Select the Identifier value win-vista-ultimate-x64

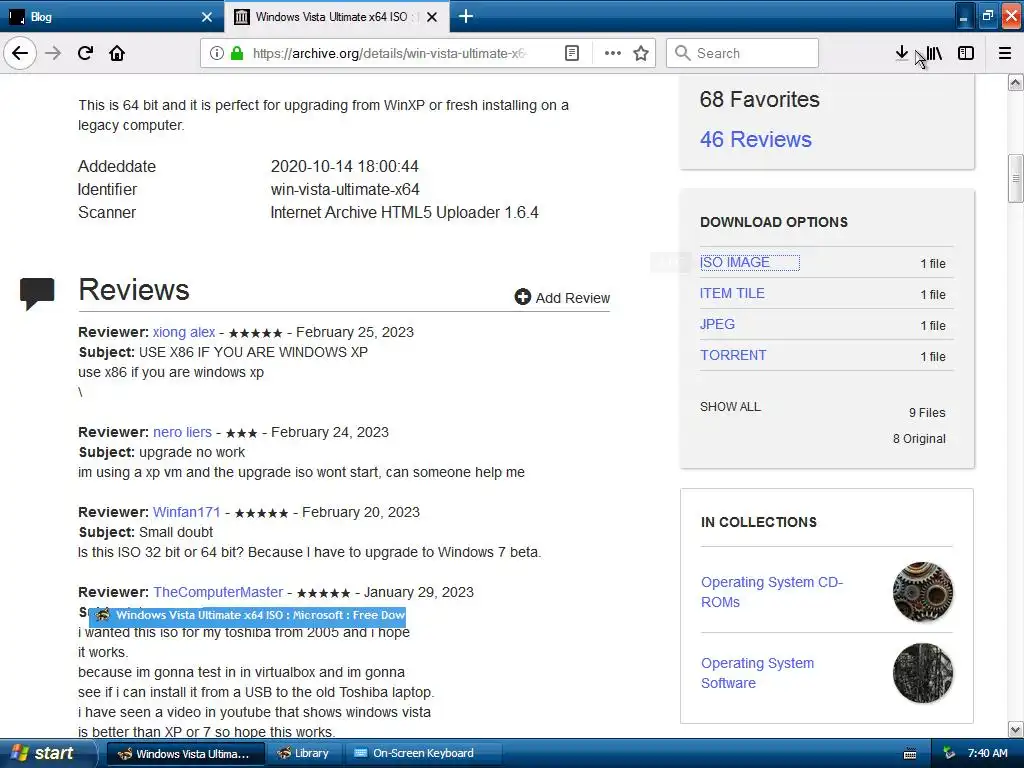pos(345,190)
